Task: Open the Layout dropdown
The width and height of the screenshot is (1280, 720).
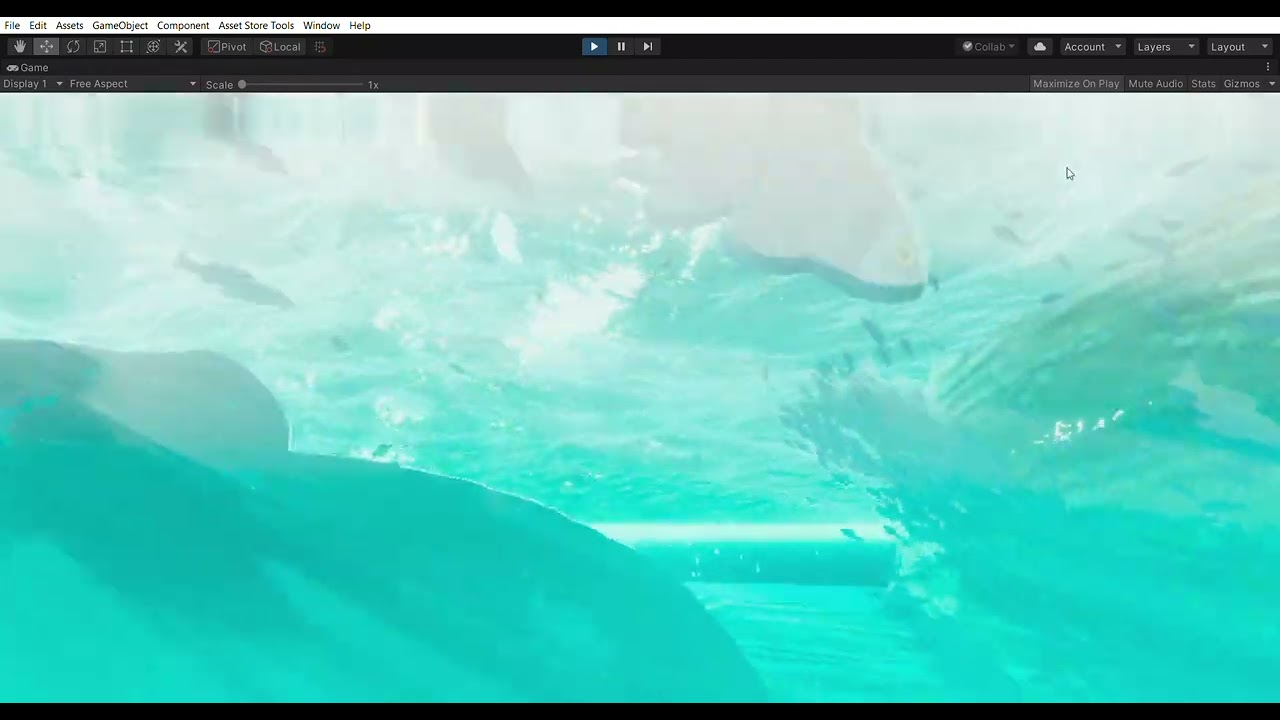Action: [x=1238, y=47]
